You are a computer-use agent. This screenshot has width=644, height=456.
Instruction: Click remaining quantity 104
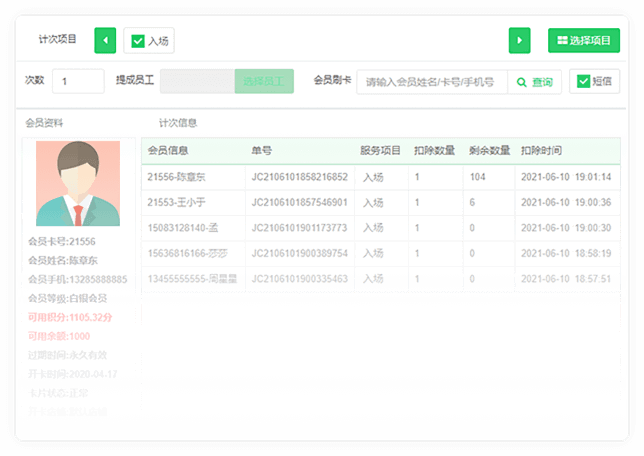(x=478, y=177)
